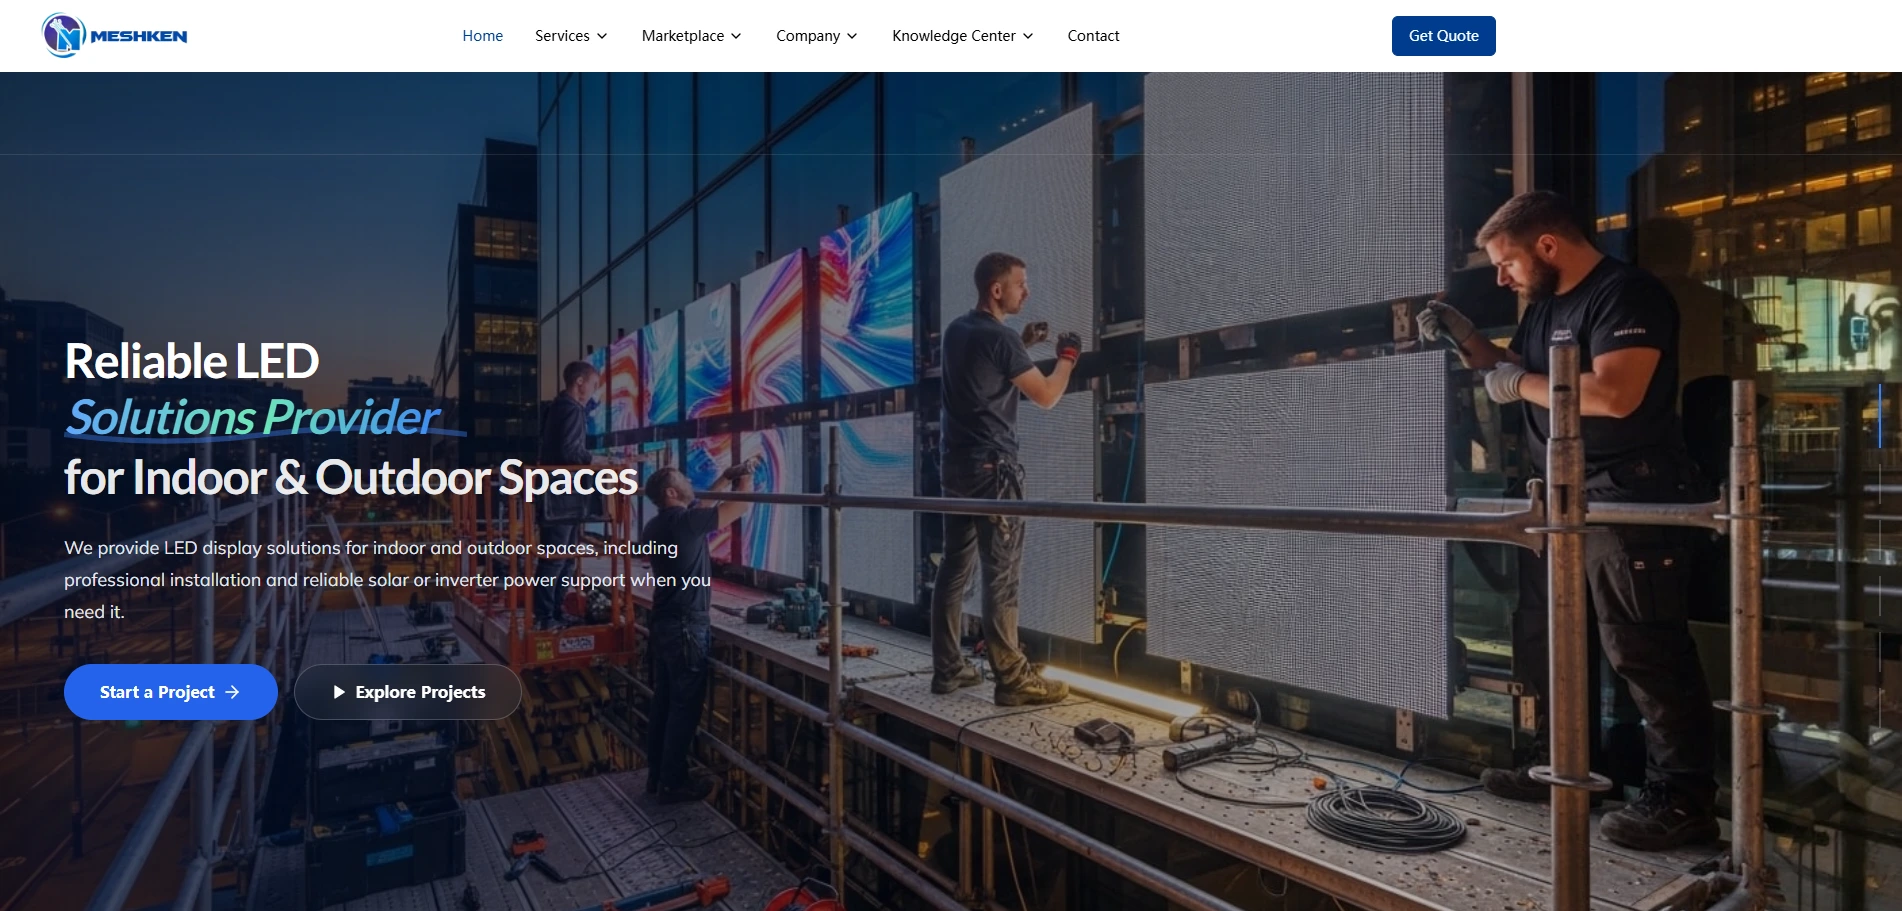Select the active blue slide indicator bar

pos(1880,416)
